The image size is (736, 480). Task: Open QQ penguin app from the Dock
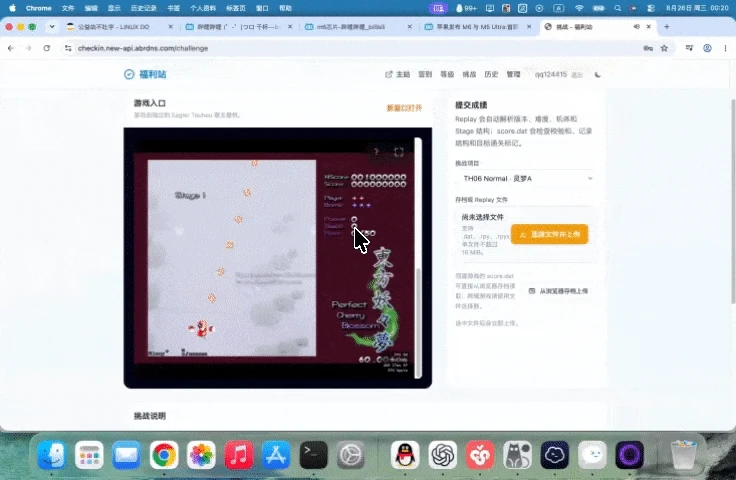[x=405, y=455]
